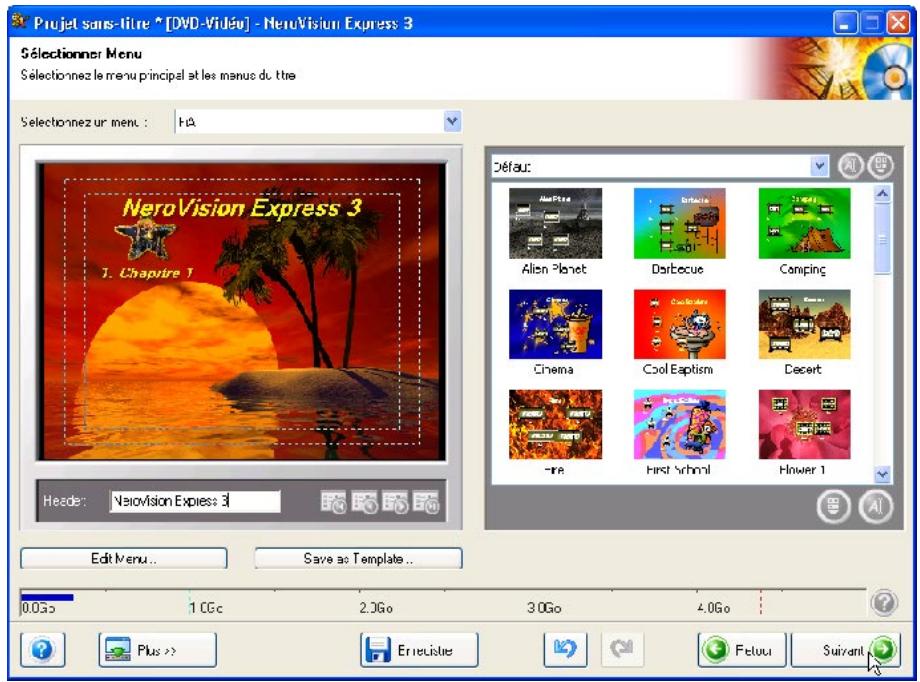Click the Header text input field
The image size is (920, 682).
(x=195, y=501)
